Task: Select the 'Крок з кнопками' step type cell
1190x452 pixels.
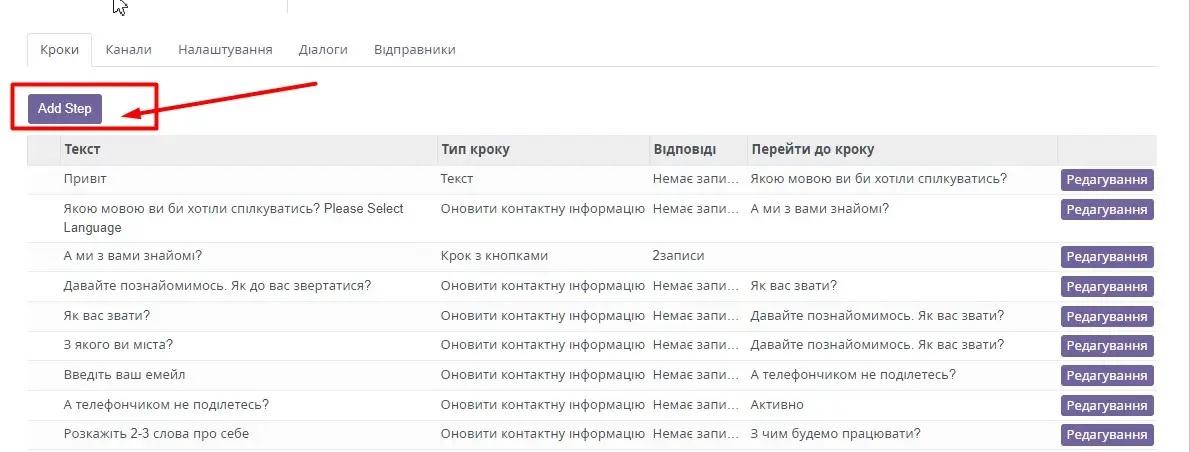Action: (x=494, y=256)
